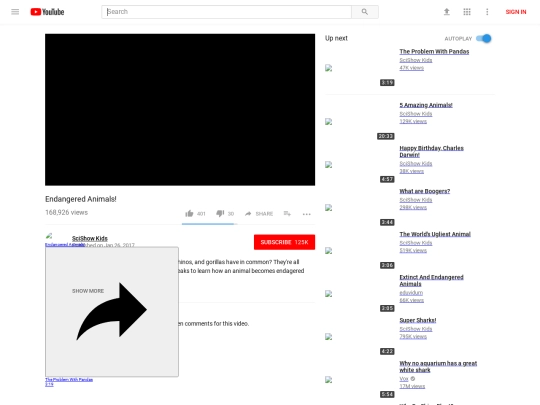Image resolution: width=540 pixels, height=405 pixels.
Task: Open The World's Ugliest Animal video
Action: [x=435, y=234]
